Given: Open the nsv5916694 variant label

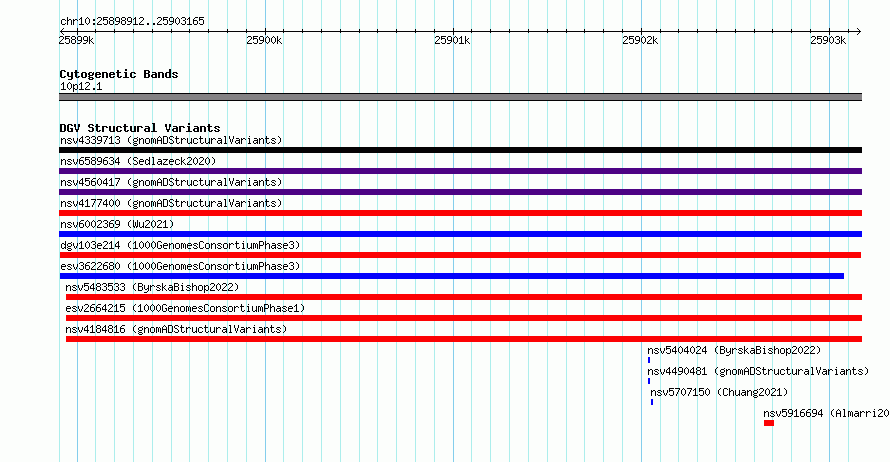Looking at the screenshot, I should point(826,413).
